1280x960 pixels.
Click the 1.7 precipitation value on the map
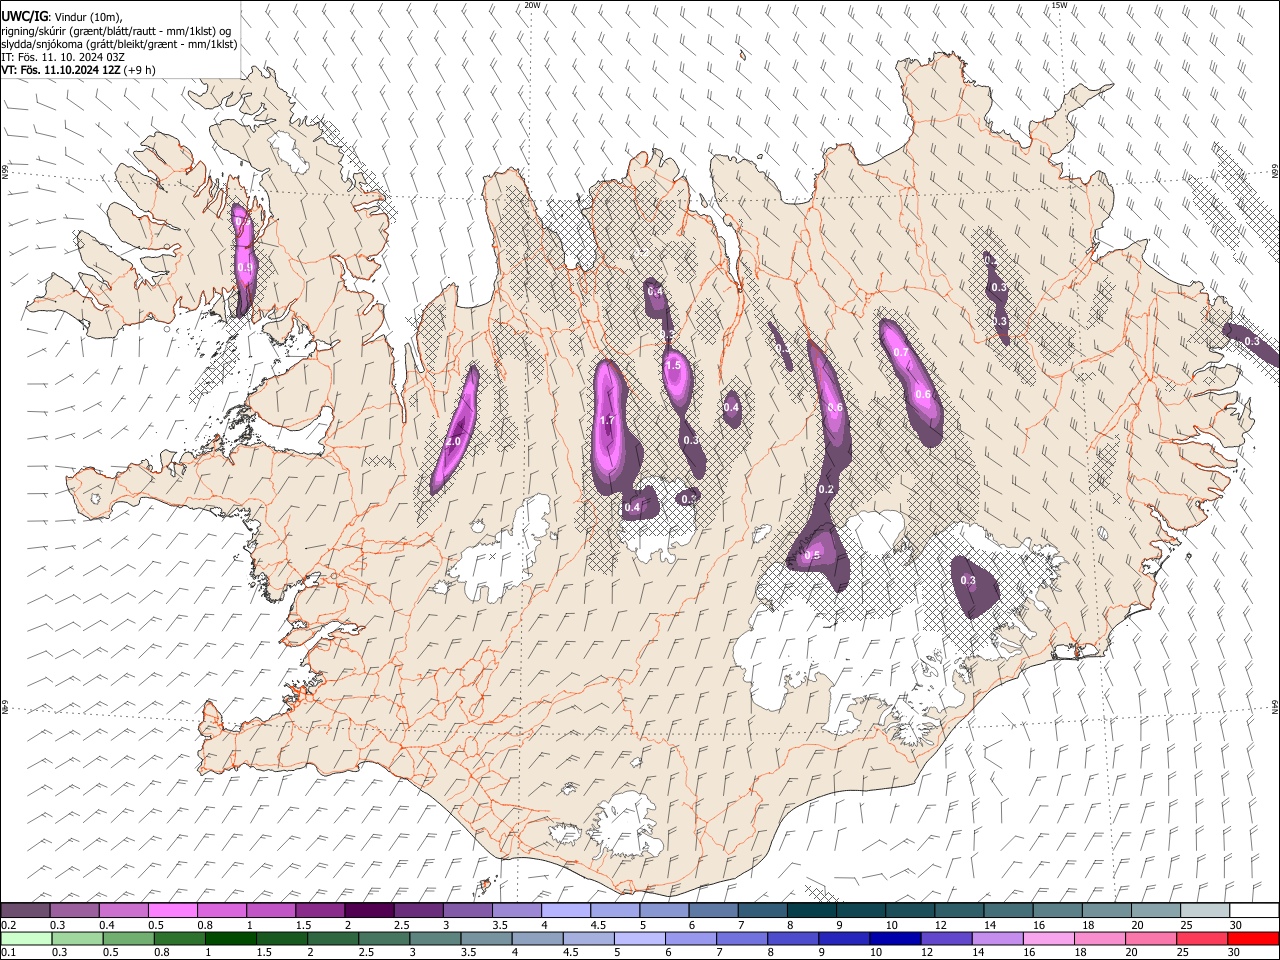coord(606,420)
